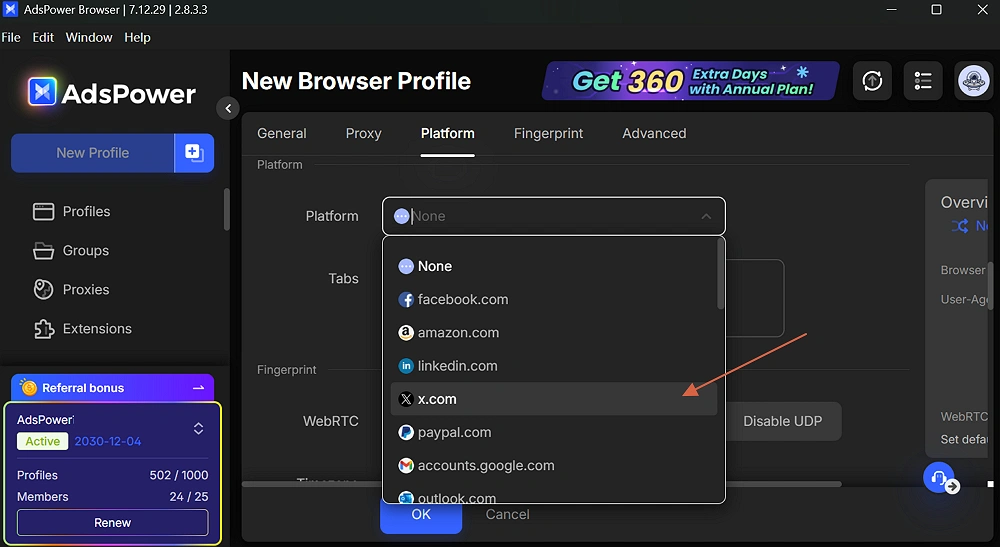Open Proxies section in sidebar
This screenshot has height=547, width=1000.
tap(86, 290)
